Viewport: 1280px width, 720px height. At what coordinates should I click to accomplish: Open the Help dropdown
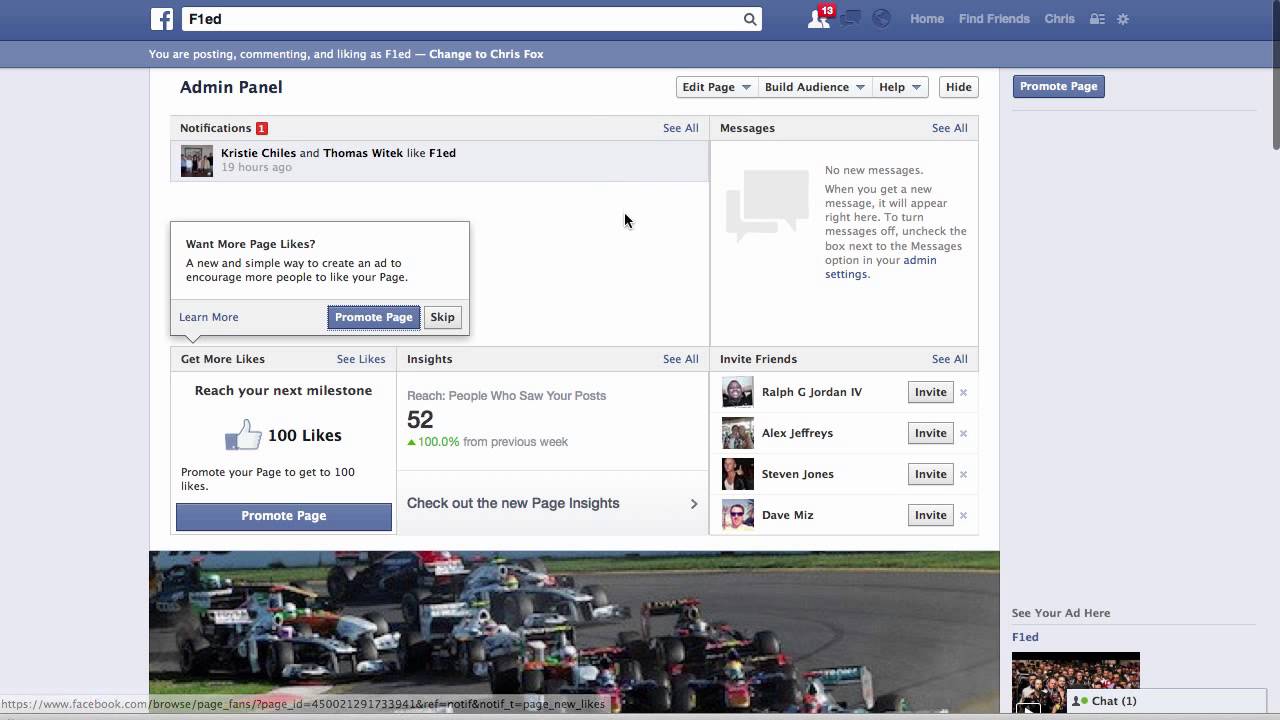[x=900, y=87]
